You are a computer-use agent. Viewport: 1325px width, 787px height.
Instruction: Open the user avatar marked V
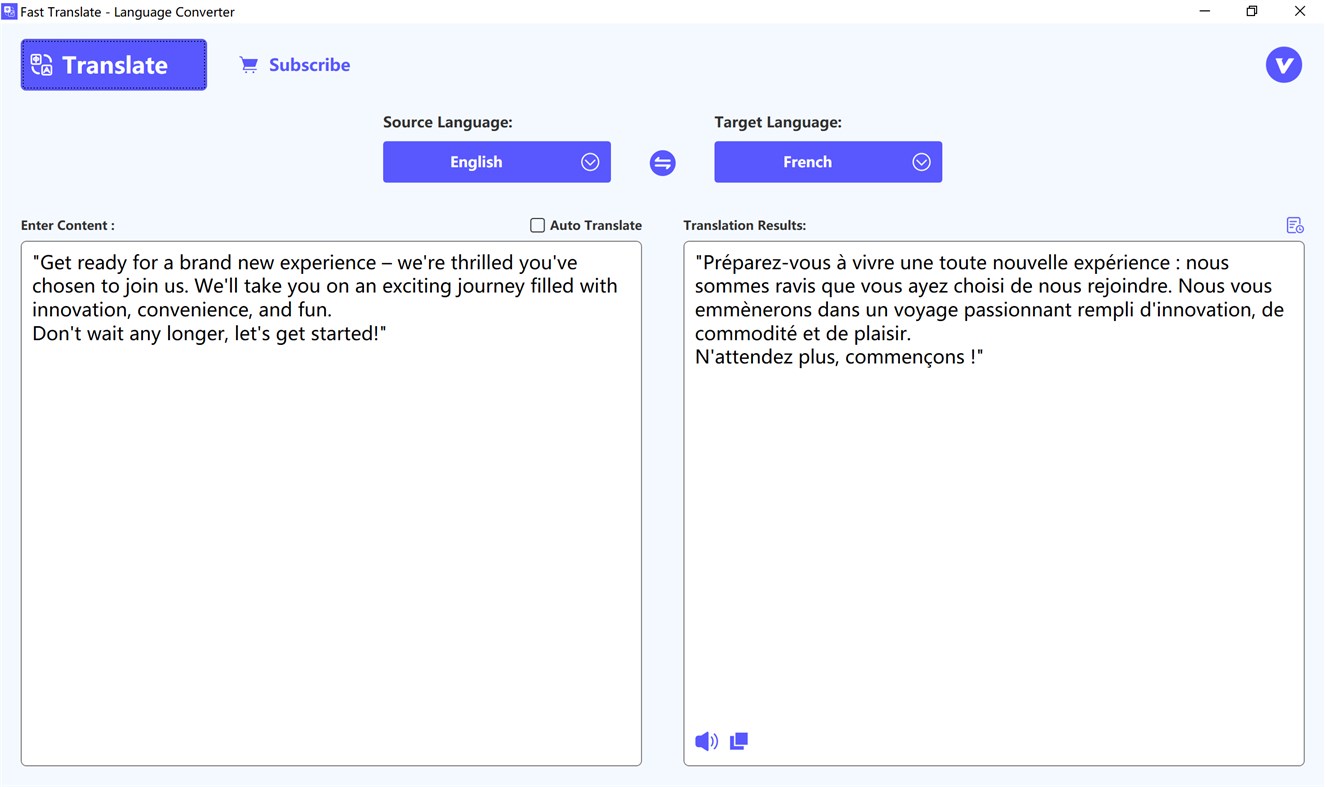[x=1284, y=64]
